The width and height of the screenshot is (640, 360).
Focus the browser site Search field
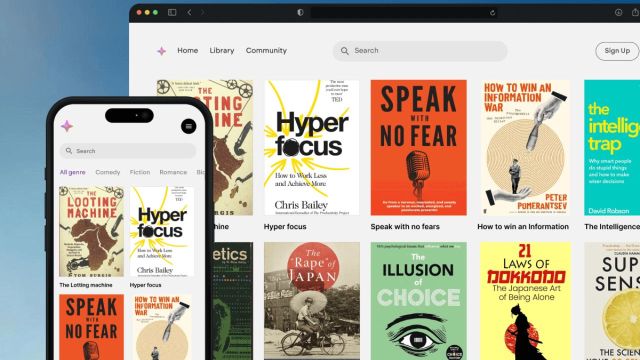(420, 51)
